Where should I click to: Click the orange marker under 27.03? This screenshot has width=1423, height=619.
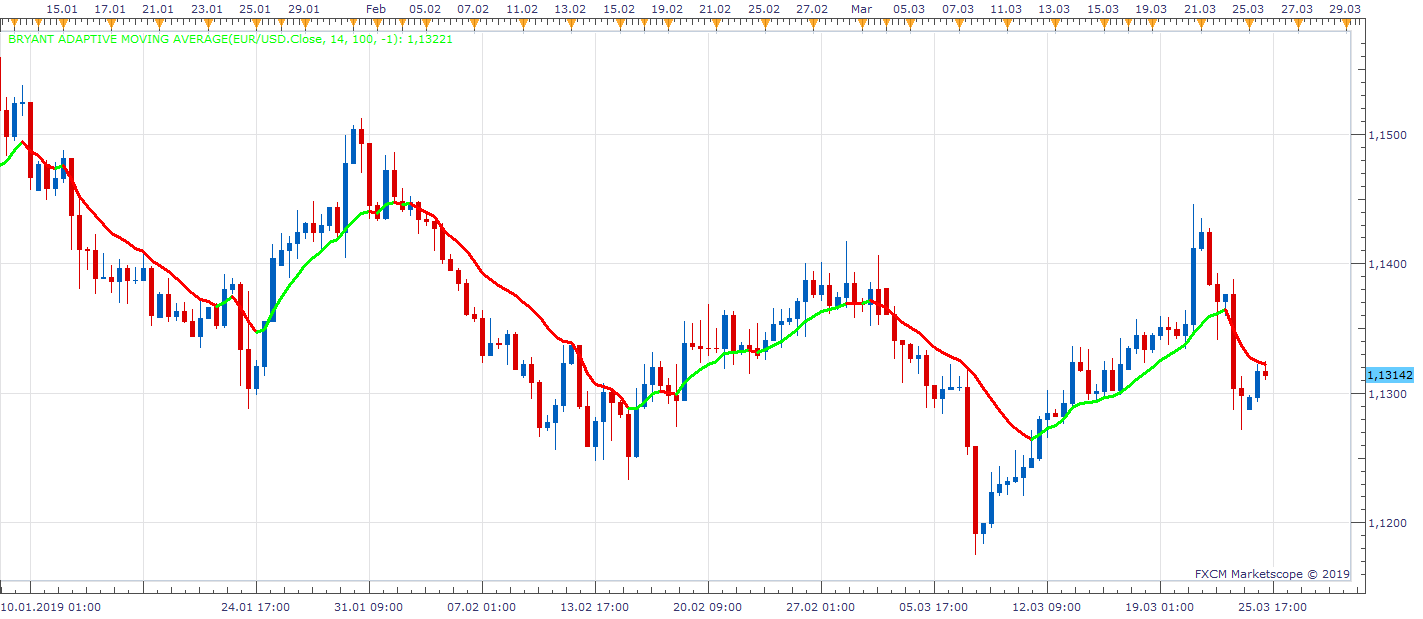1297,23
